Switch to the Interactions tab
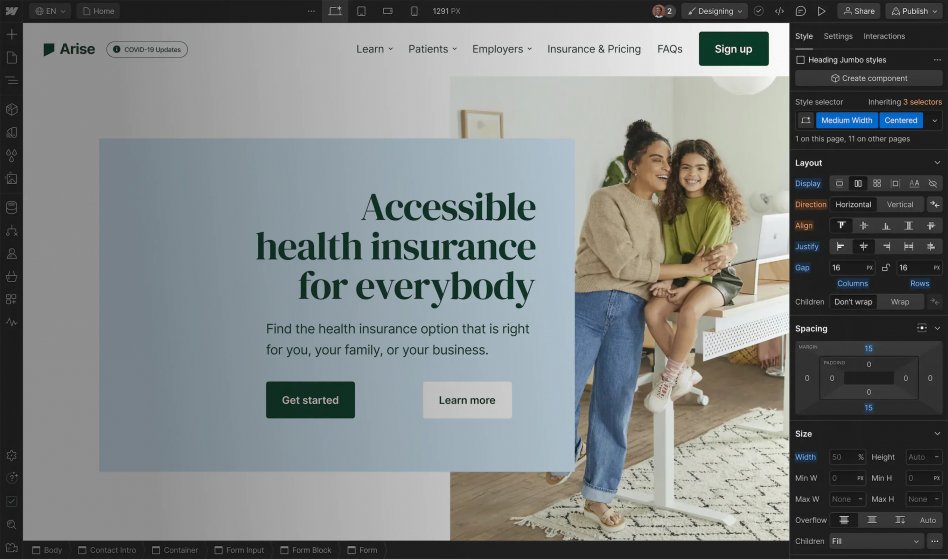The image size is (948, 559). [884, 36]
